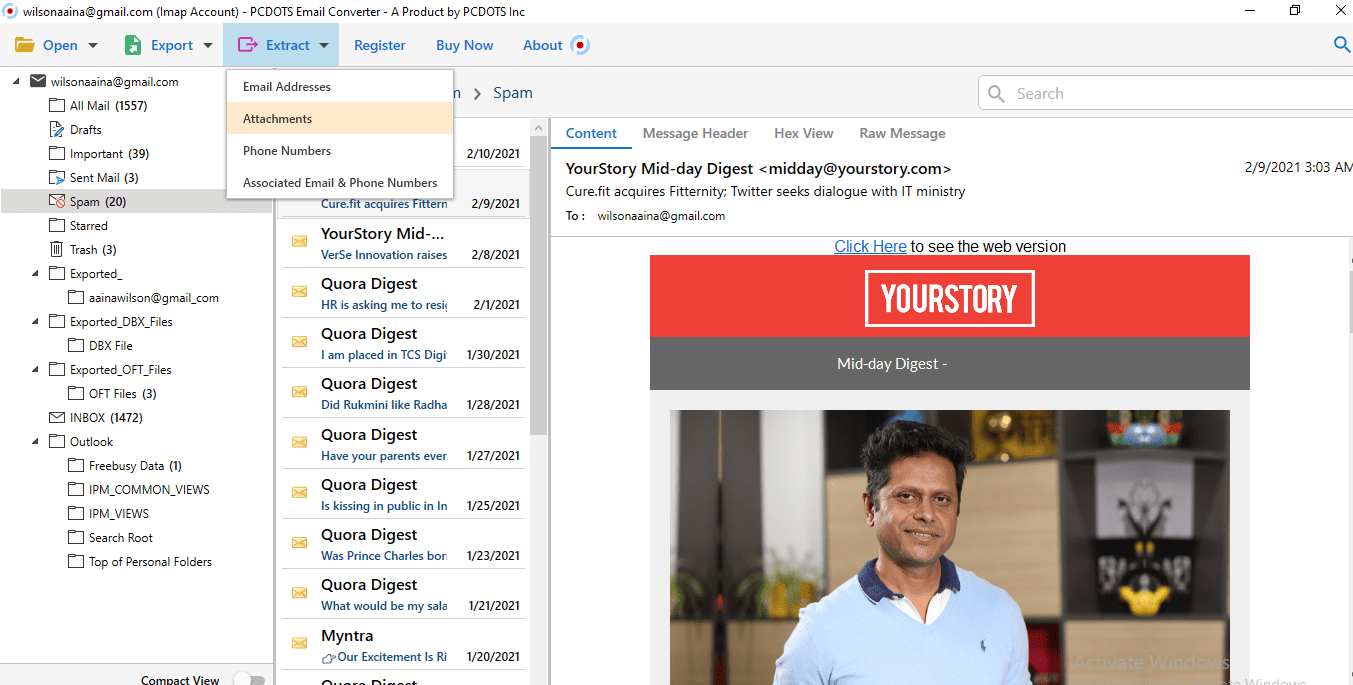Select the Important (39) folder

point(109,153)
